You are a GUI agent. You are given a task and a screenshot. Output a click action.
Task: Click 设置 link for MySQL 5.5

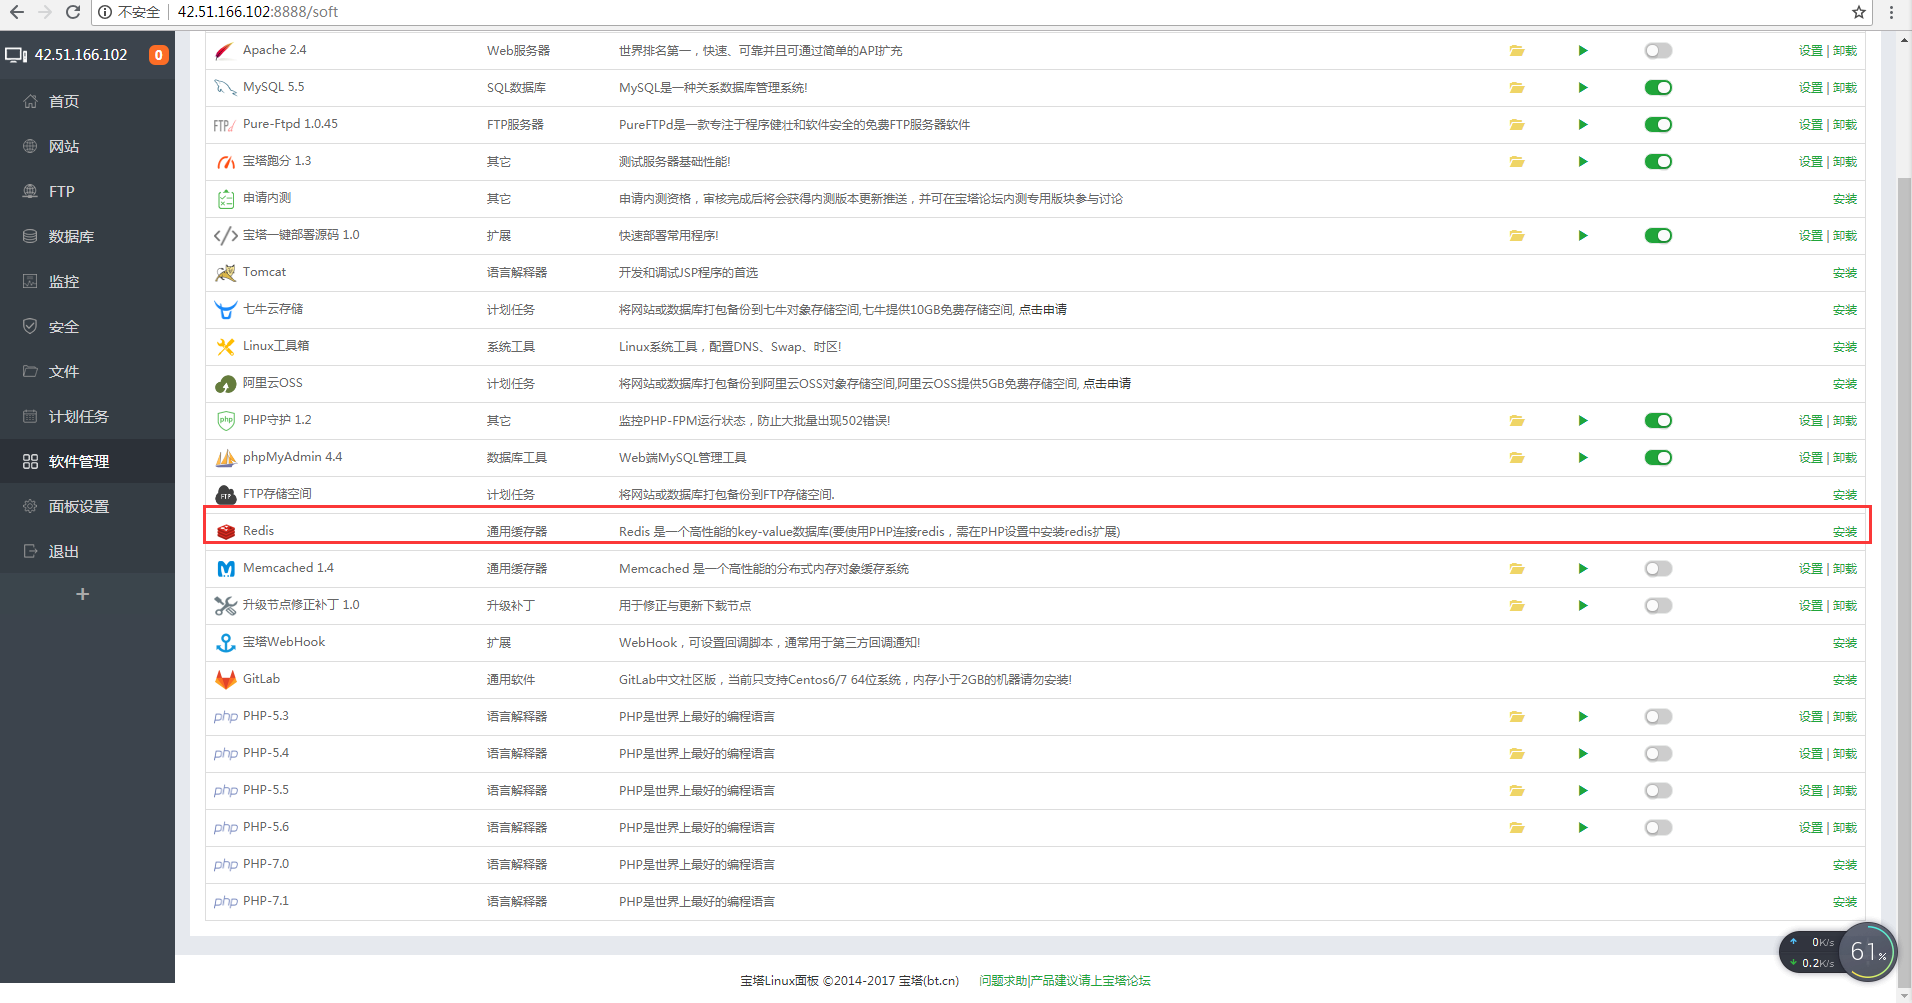click(x=1811, y=88)
